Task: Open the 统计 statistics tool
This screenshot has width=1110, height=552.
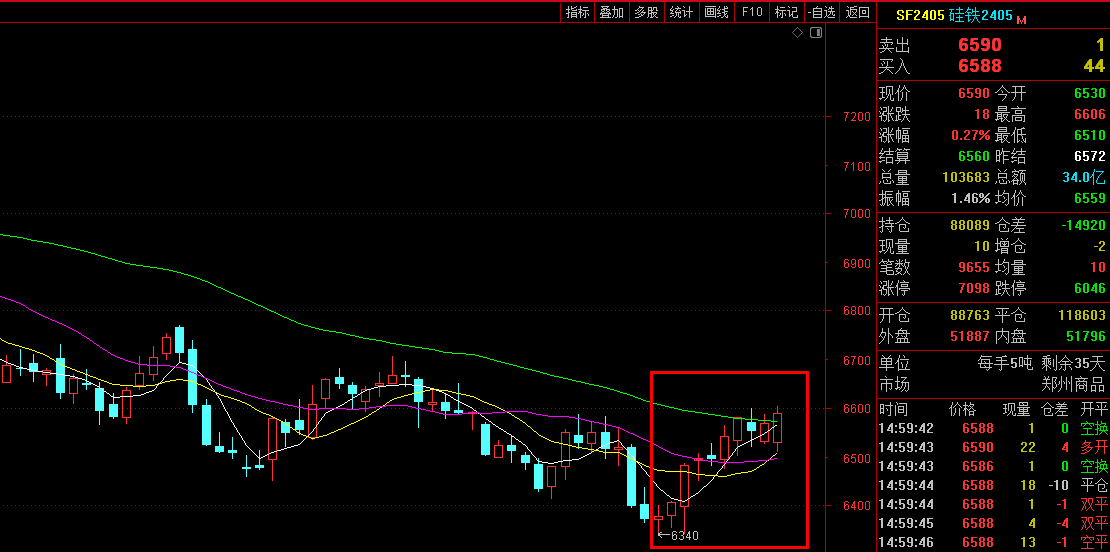Action: tap(681, 12)
